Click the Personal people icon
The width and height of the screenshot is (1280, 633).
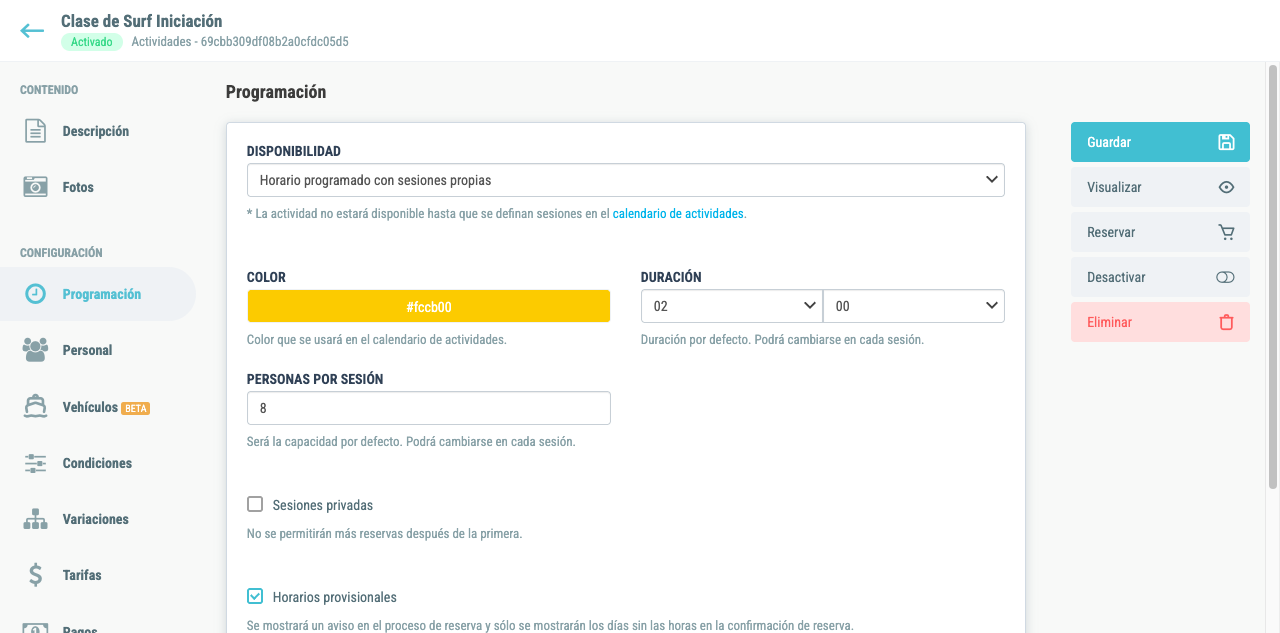coord(36,350)
